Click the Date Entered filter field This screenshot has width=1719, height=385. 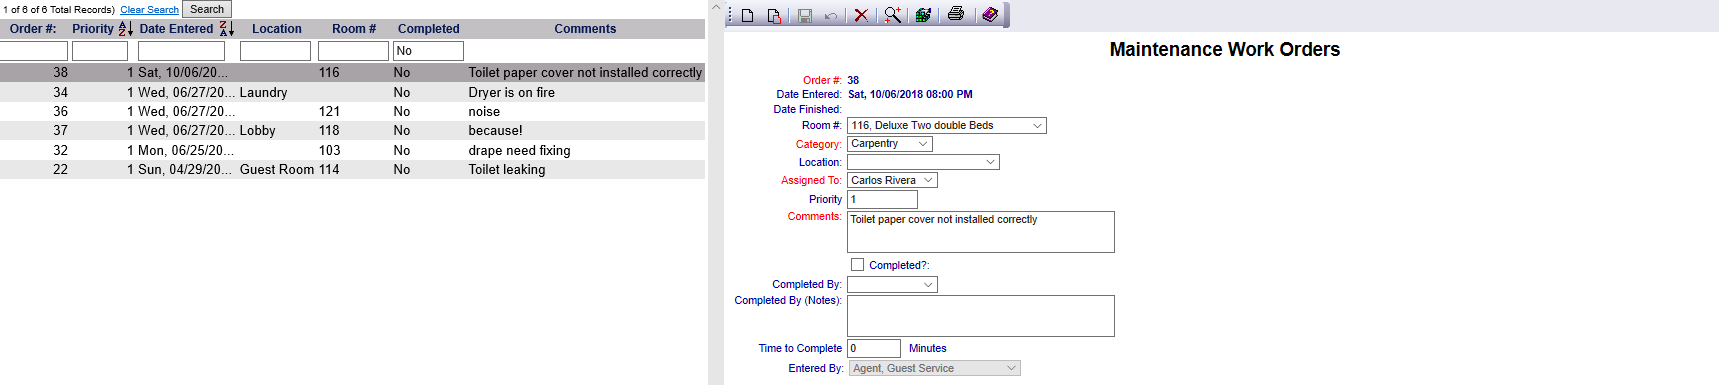[x=181, y=51]
